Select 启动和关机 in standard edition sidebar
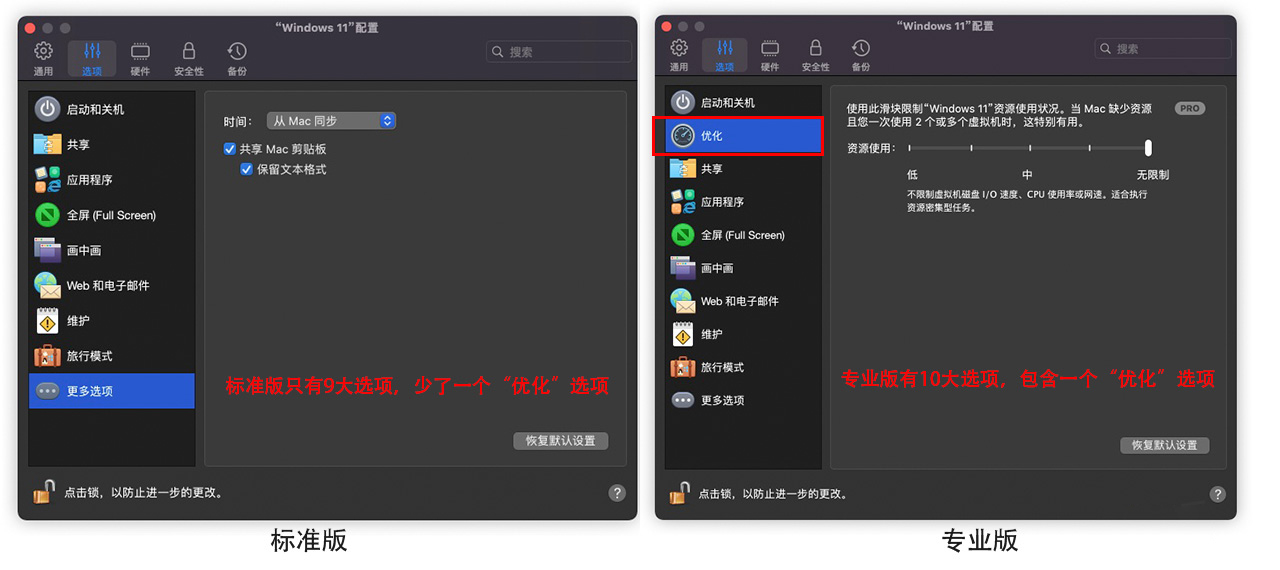 click(112, 109)
